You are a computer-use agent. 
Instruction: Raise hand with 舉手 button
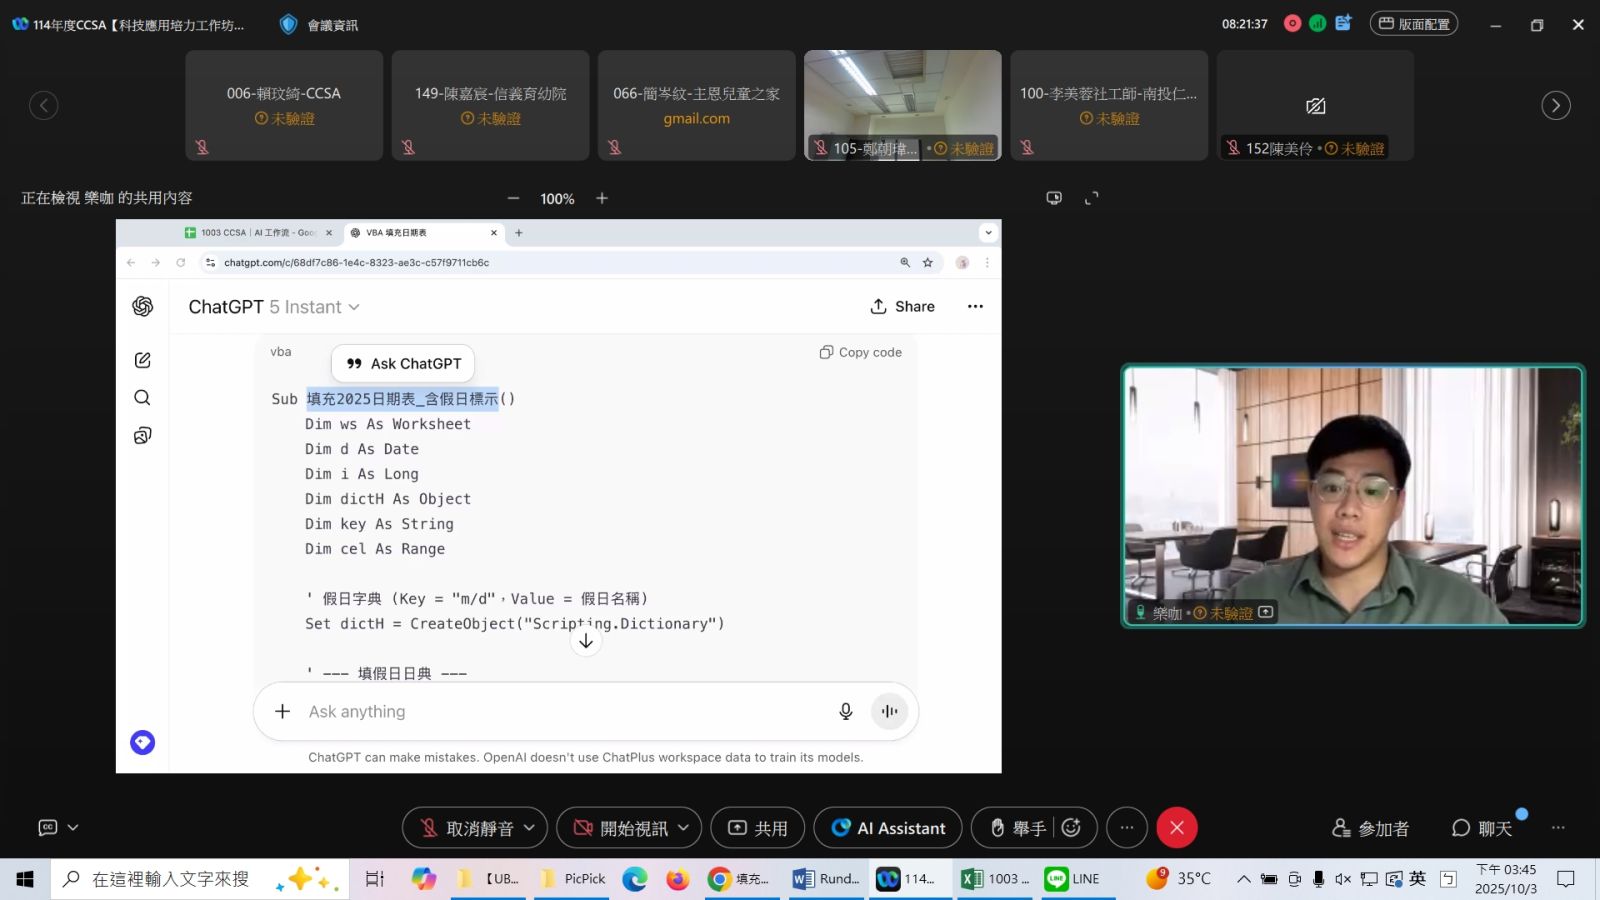1018,828
